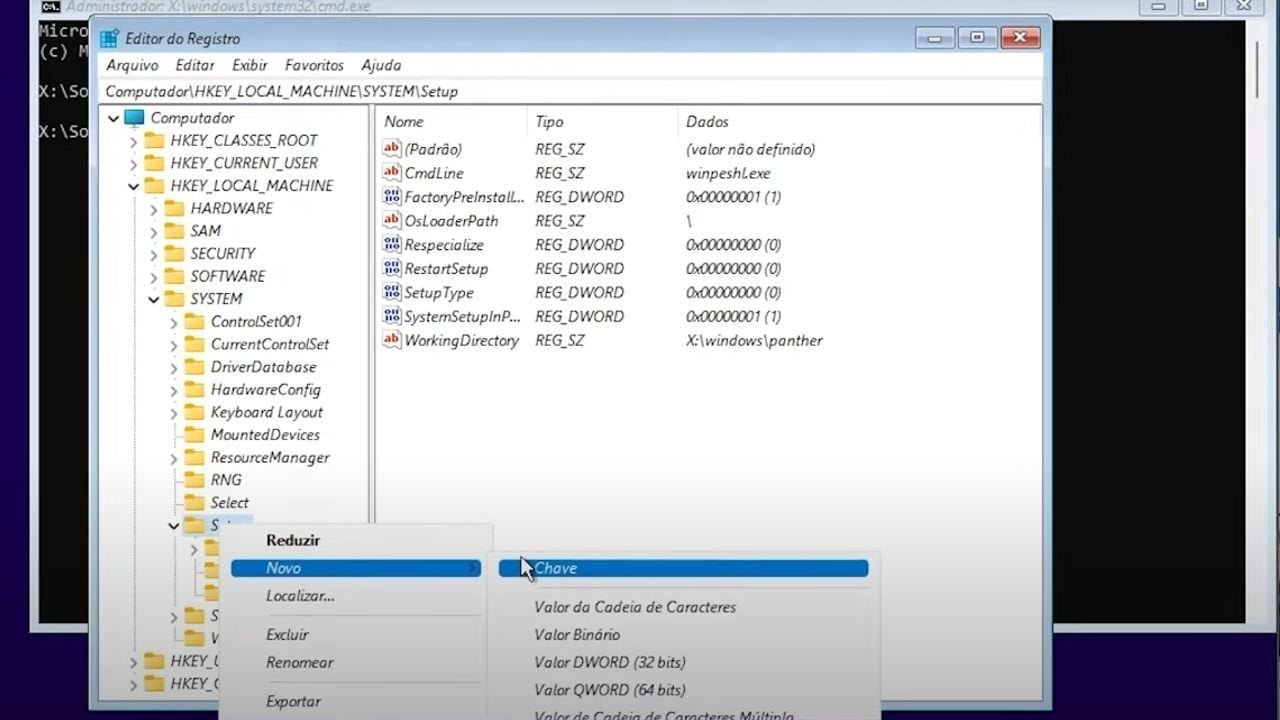Click the ab icon next to (Padrão)
This screenshot has width=1280, height=720.
click(391, 148)
